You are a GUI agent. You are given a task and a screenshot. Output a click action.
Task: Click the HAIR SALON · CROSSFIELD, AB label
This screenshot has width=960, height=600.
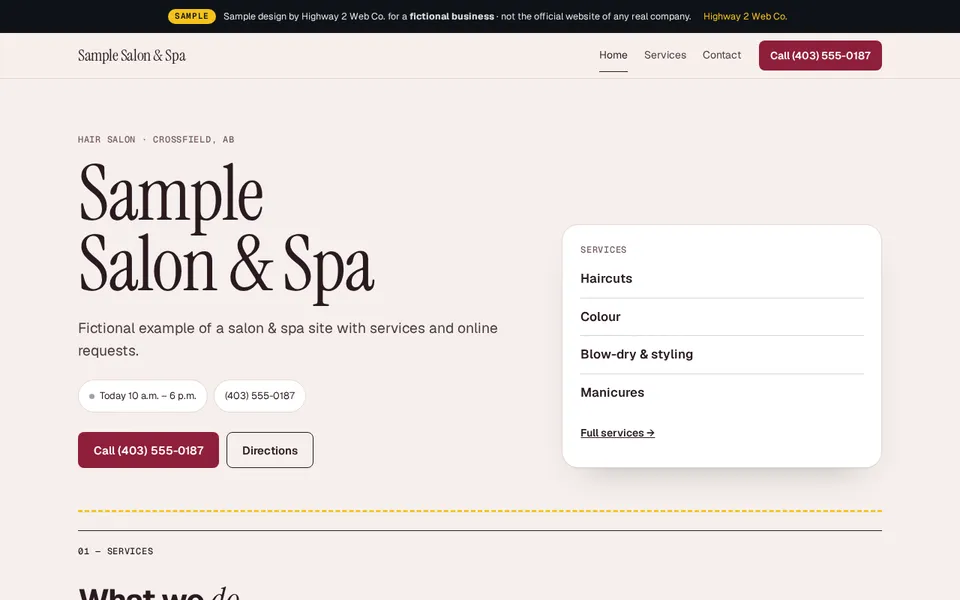tap(156, 140)
